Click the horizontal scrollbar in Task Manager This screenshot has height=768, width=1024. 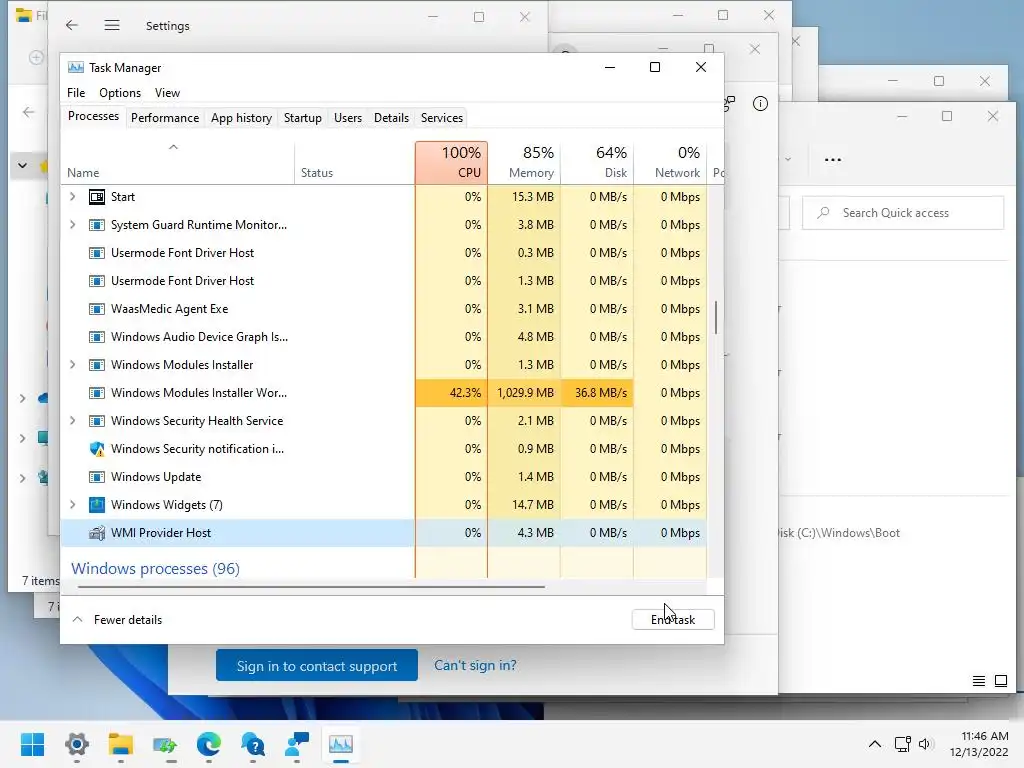point(311,587)
